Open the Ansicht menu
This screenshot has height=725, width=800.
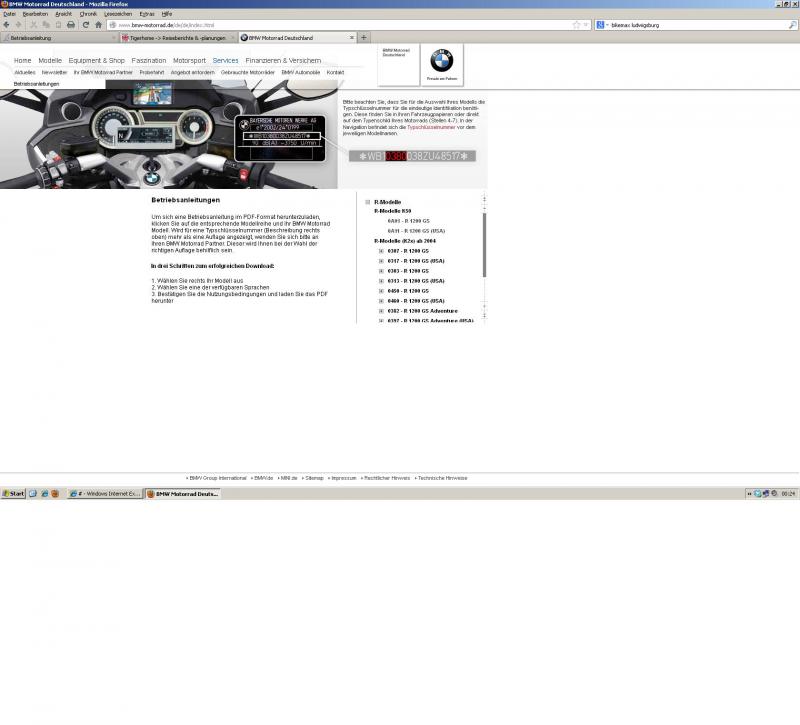pyautogui.click(x=63, y=14)
